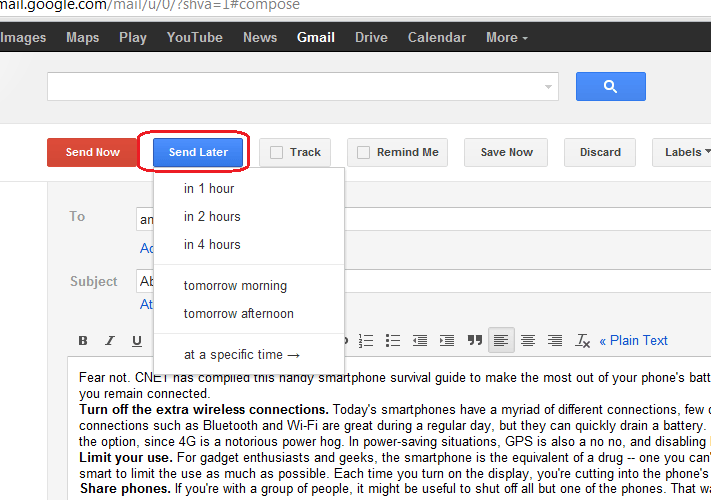Apply blockquote formatting
This screenshot has width=711, height=500.
click(x=474, y=340)
